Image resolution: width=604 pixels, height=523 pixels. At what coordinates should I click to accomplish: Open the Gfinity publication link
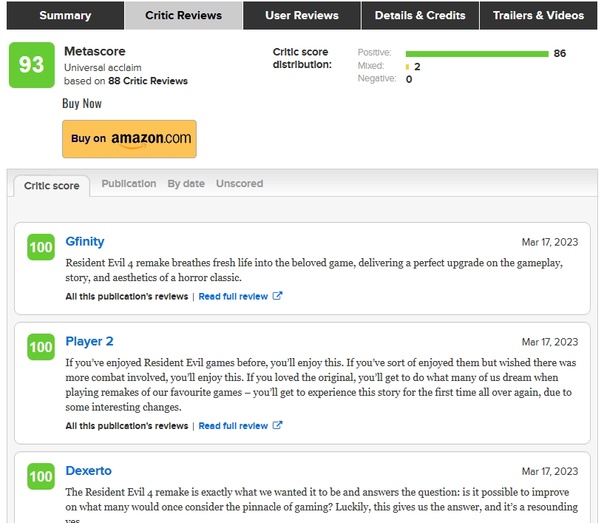pos(84,242)
